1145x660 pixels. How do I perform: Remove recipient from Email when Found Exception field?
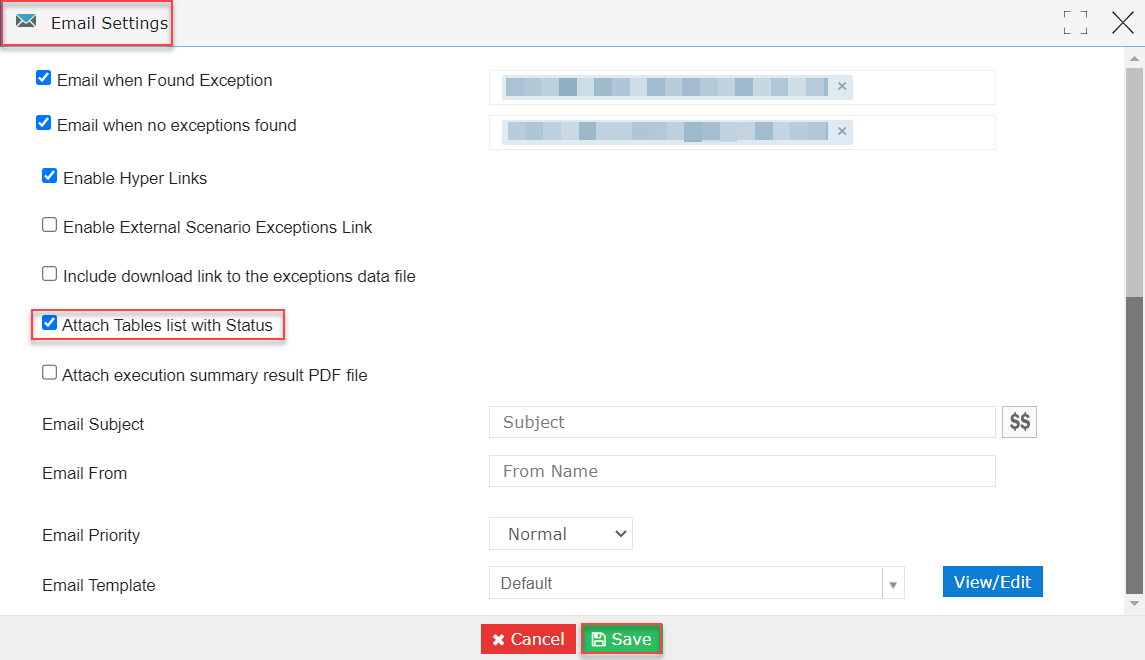(842, 87)
